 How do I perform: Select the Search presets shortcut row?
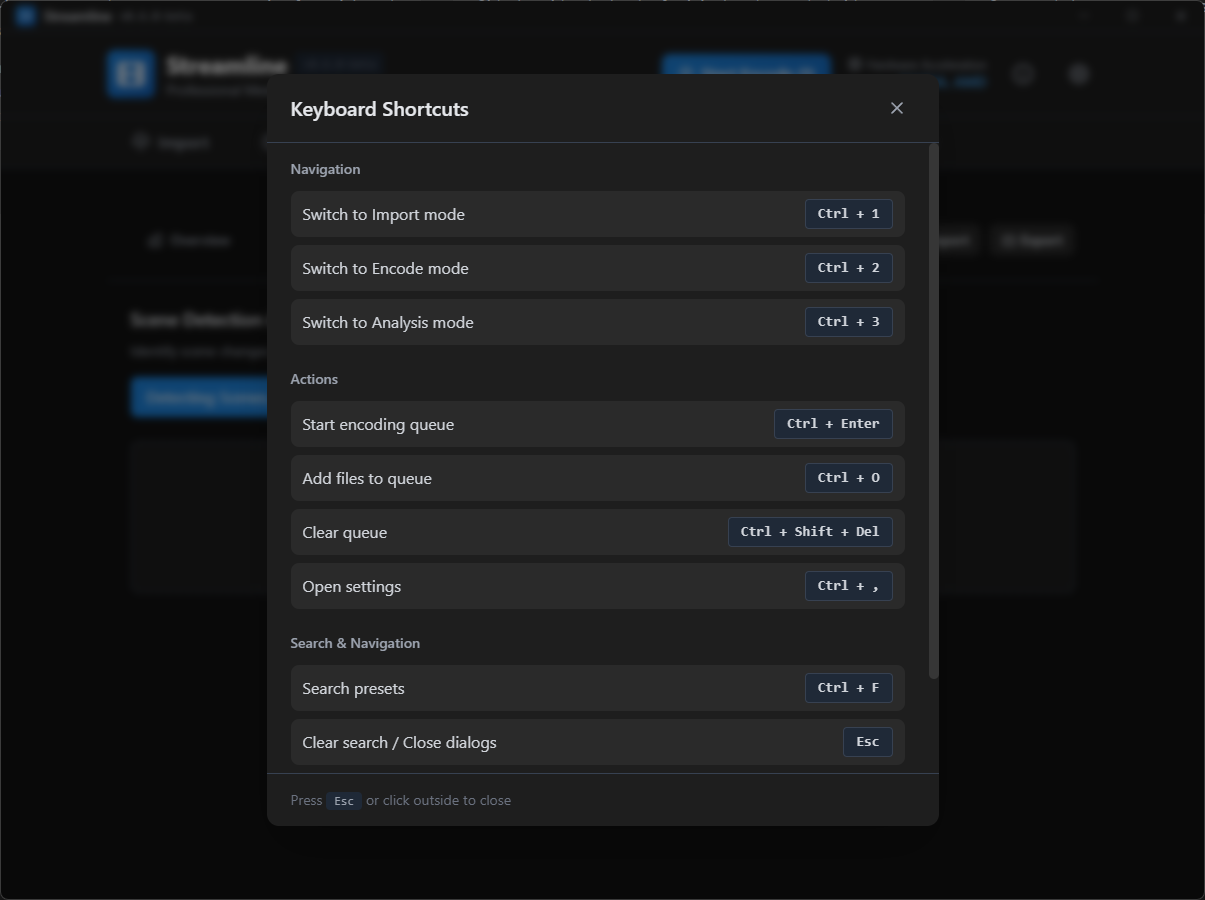pos(597,687)
